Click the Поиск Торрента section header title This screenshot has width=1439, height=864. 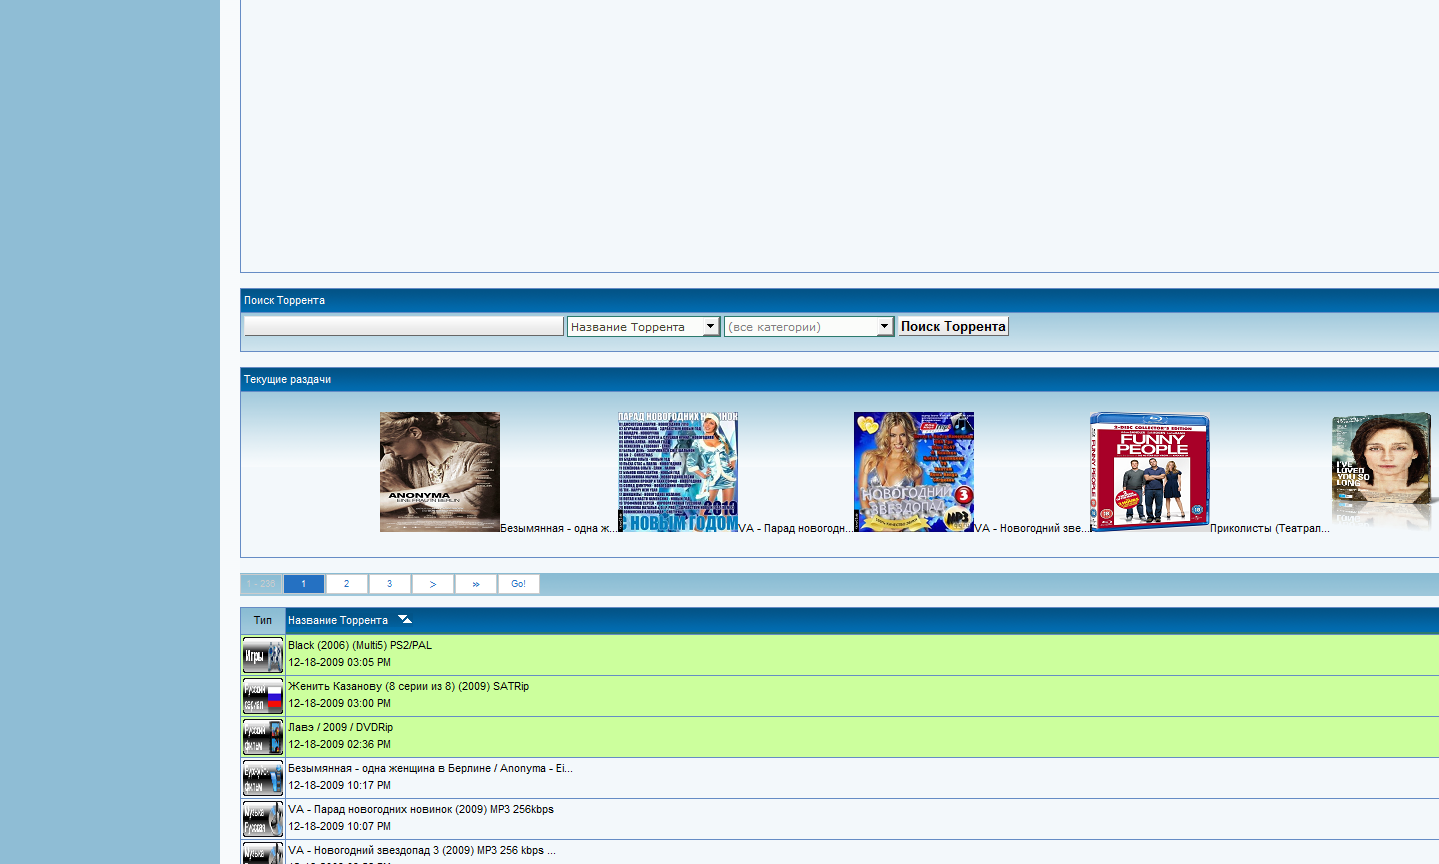[x=285, y=300]
